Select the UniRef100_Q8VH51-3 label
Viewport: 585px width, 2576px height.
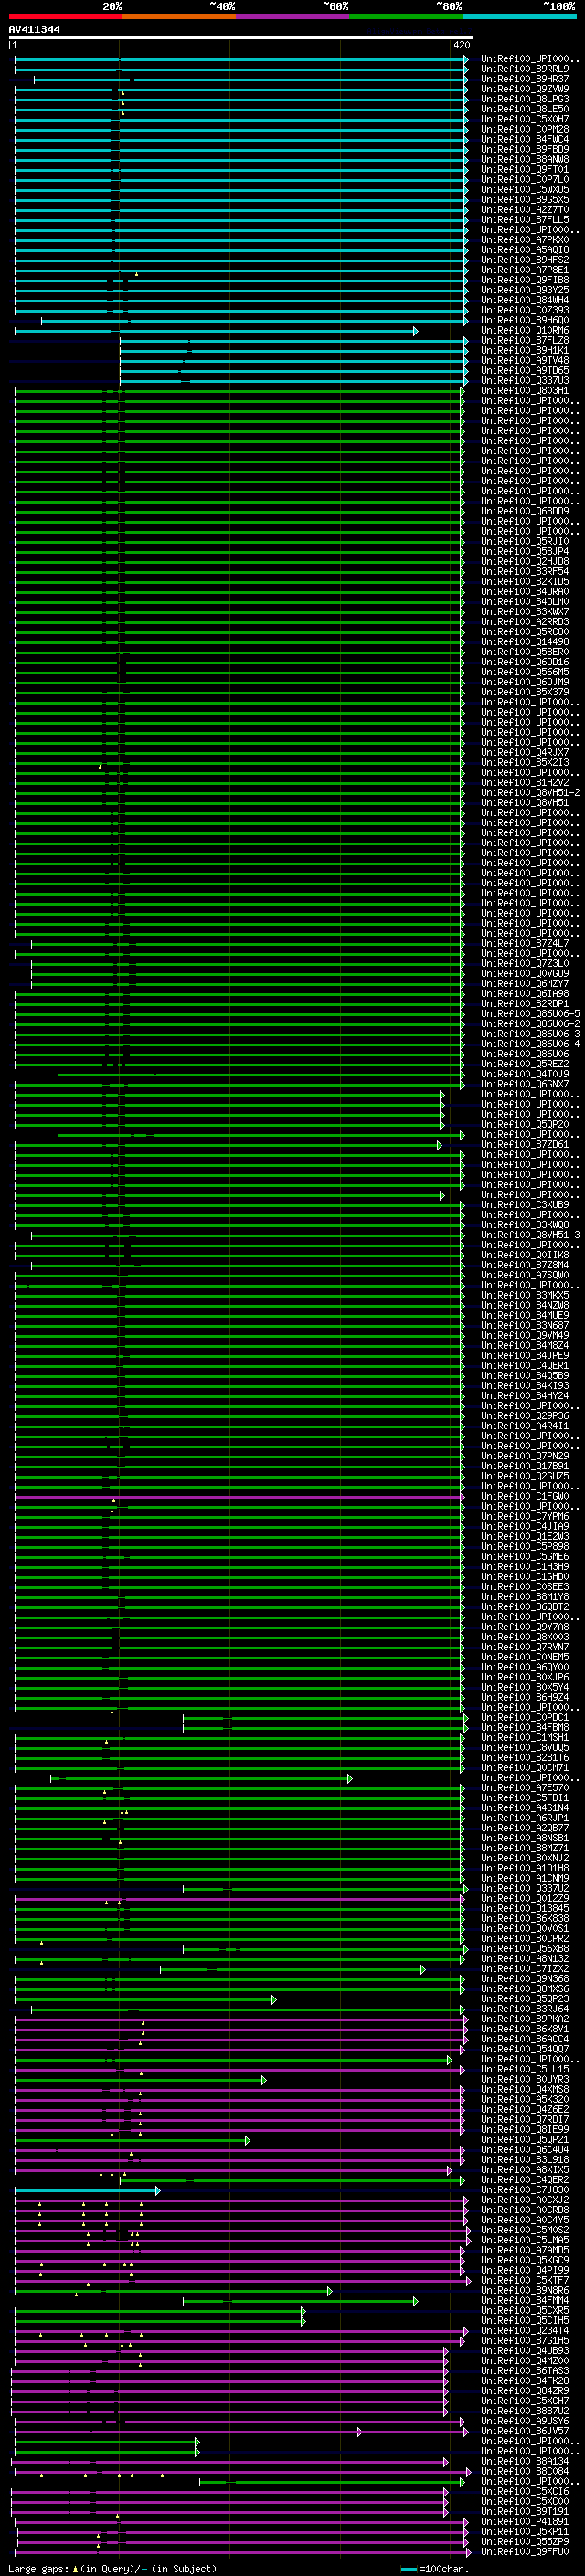530,1235
